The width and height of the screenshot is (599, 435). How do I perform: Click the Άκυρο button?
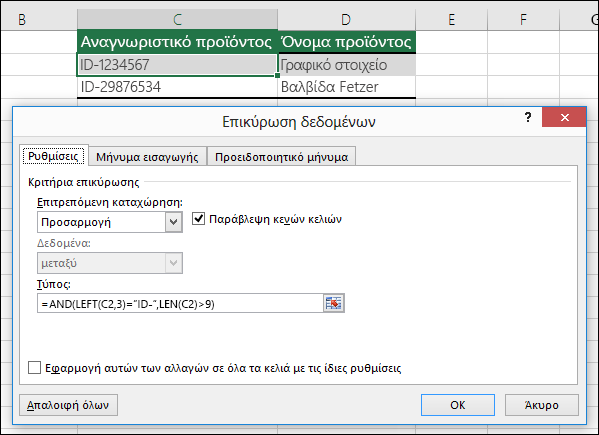(x=542, y=405)
